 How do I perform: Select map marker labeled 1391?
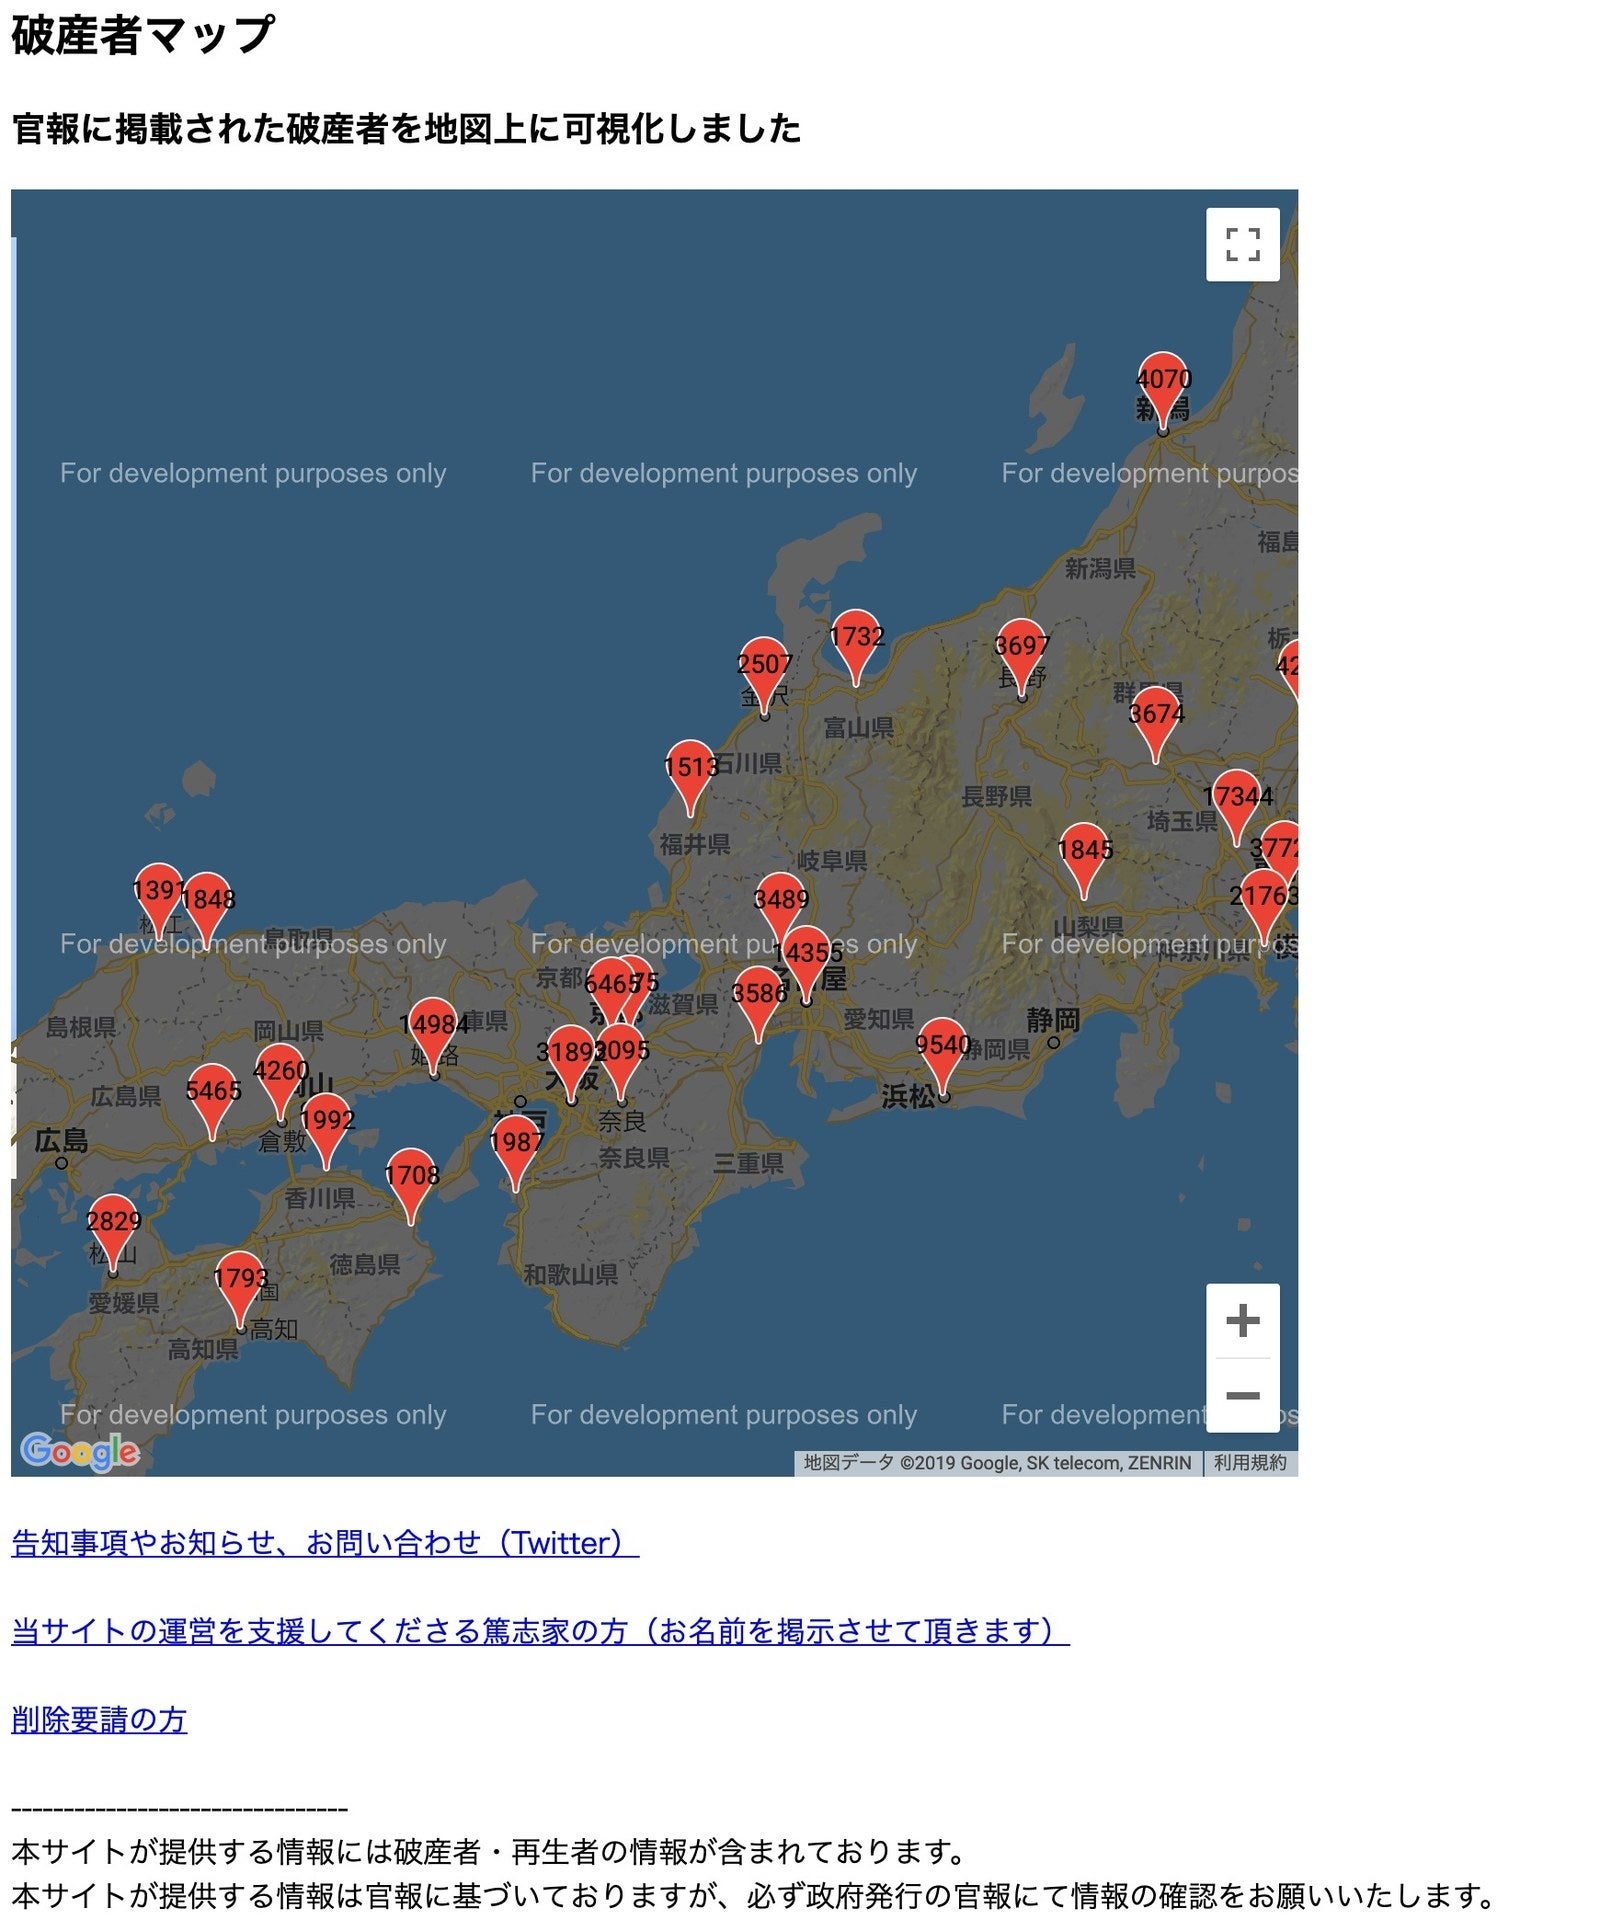[158, 901]
